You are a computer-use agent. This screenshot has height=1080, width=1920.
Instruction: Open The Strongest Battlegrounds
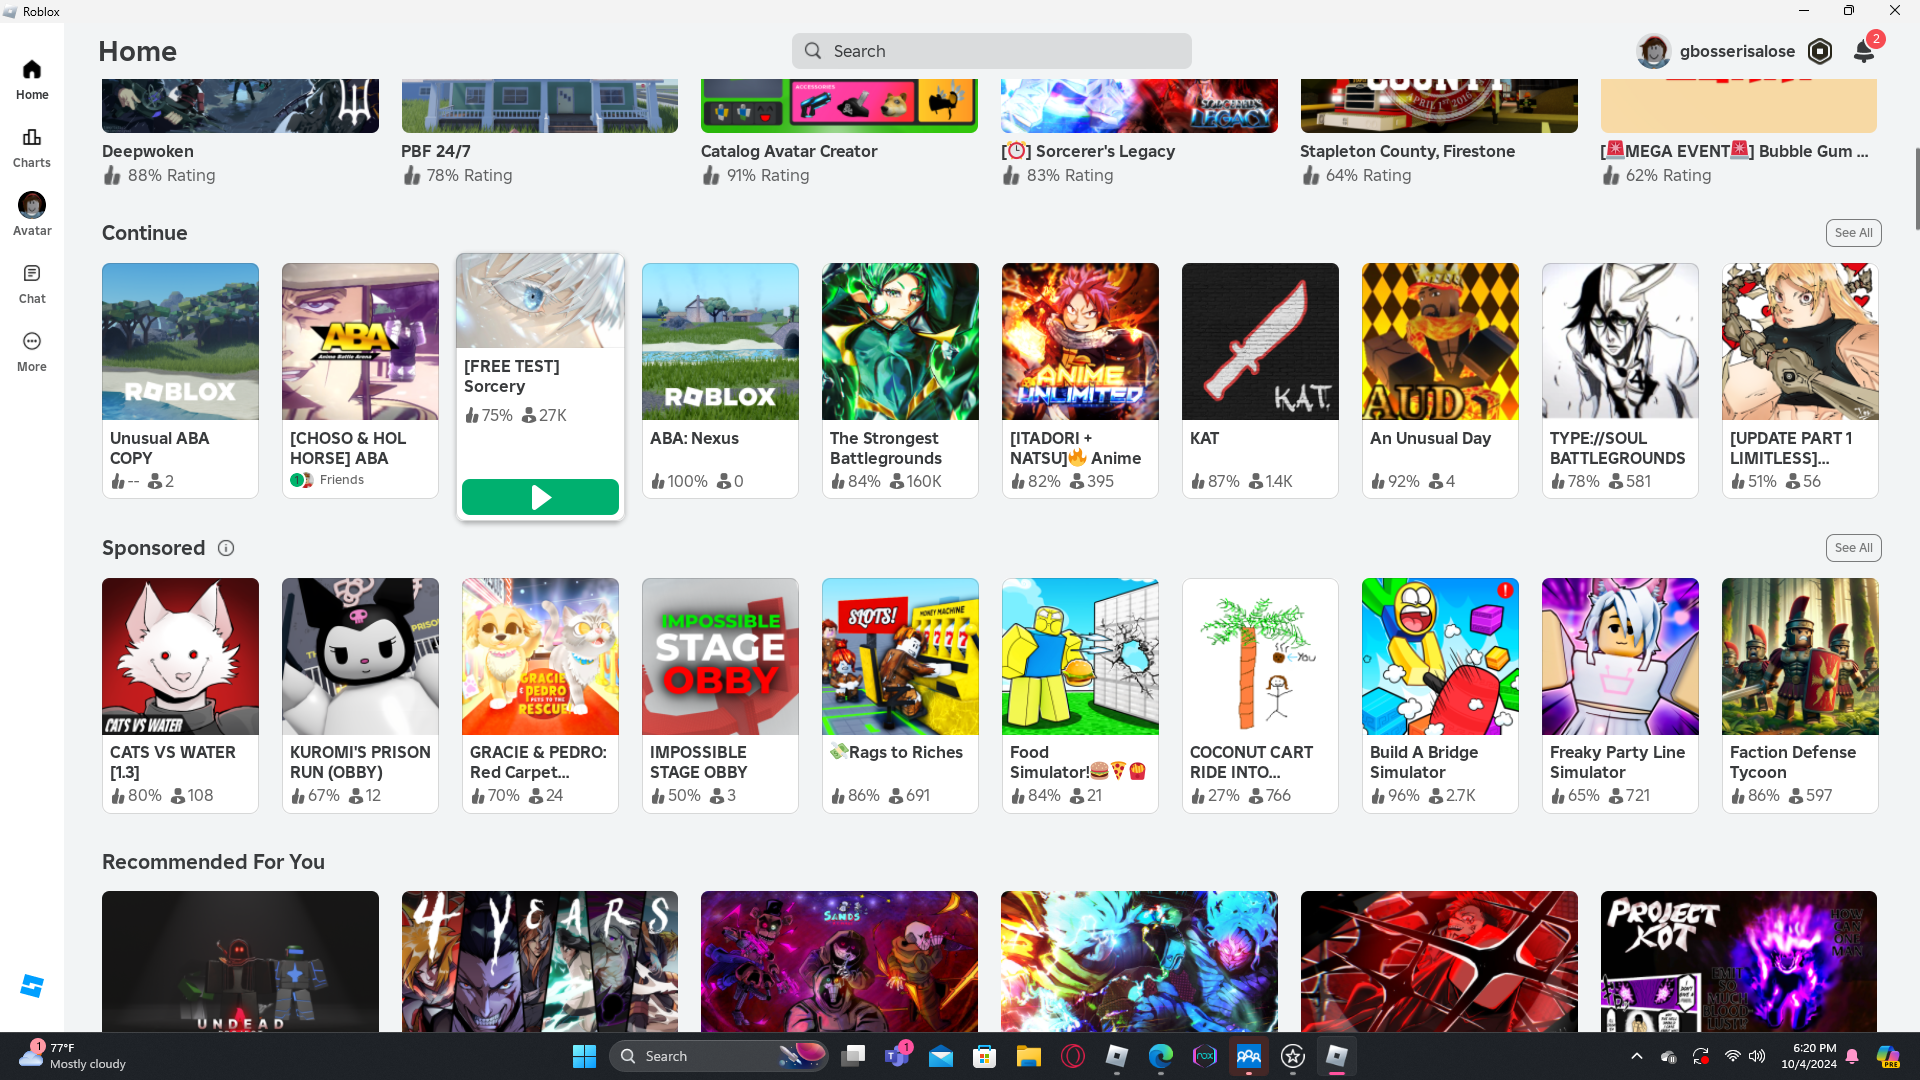tap(900, 380)
